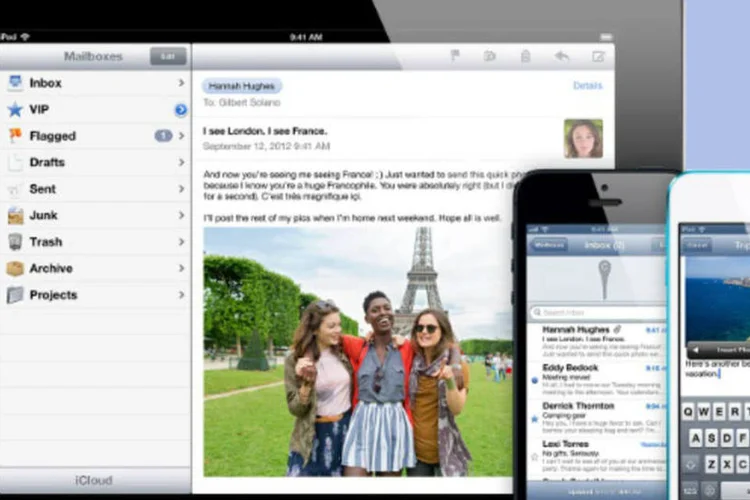The image size is (750, 500).
Task: Expand the Drafts row chevron
Action: click(181, 162)
